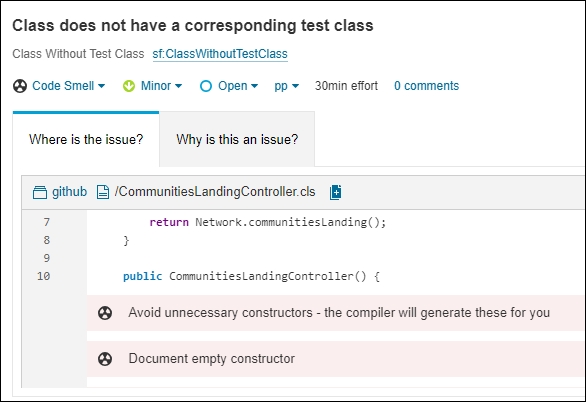Select the Document empty constructor issue row
586x402 pixels.
[336, 359]
